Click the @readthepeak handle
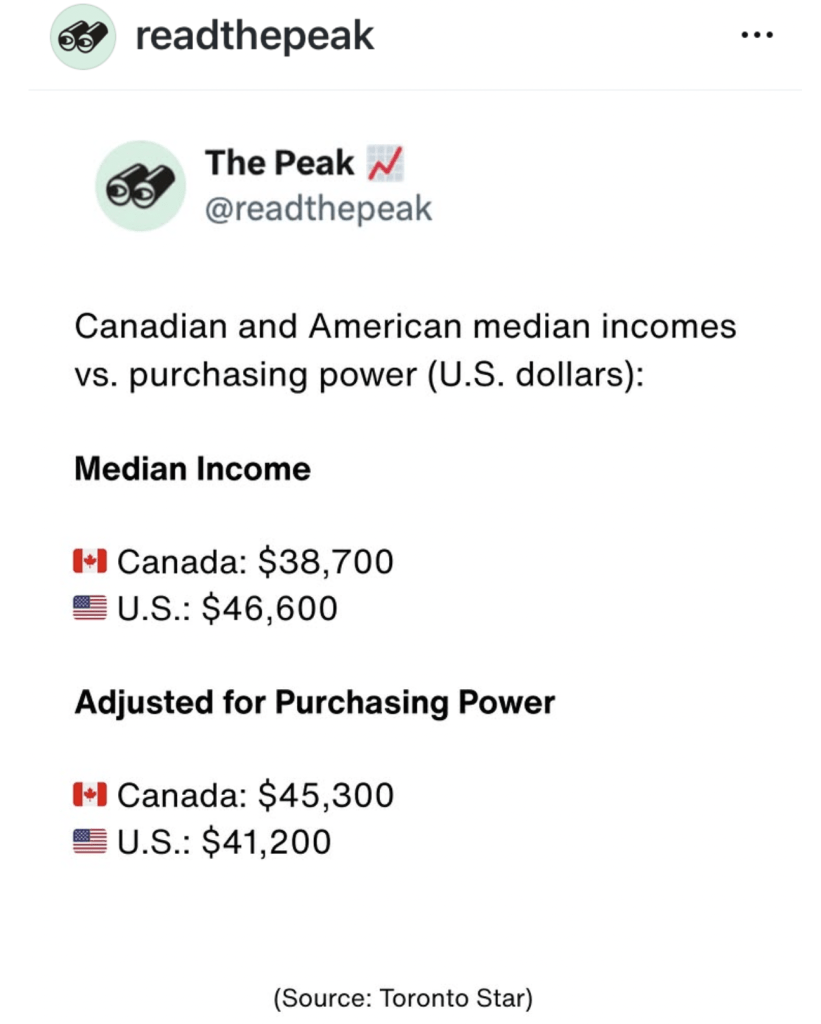This screenshot has height=1024, width=821. (x=318, y=208)
